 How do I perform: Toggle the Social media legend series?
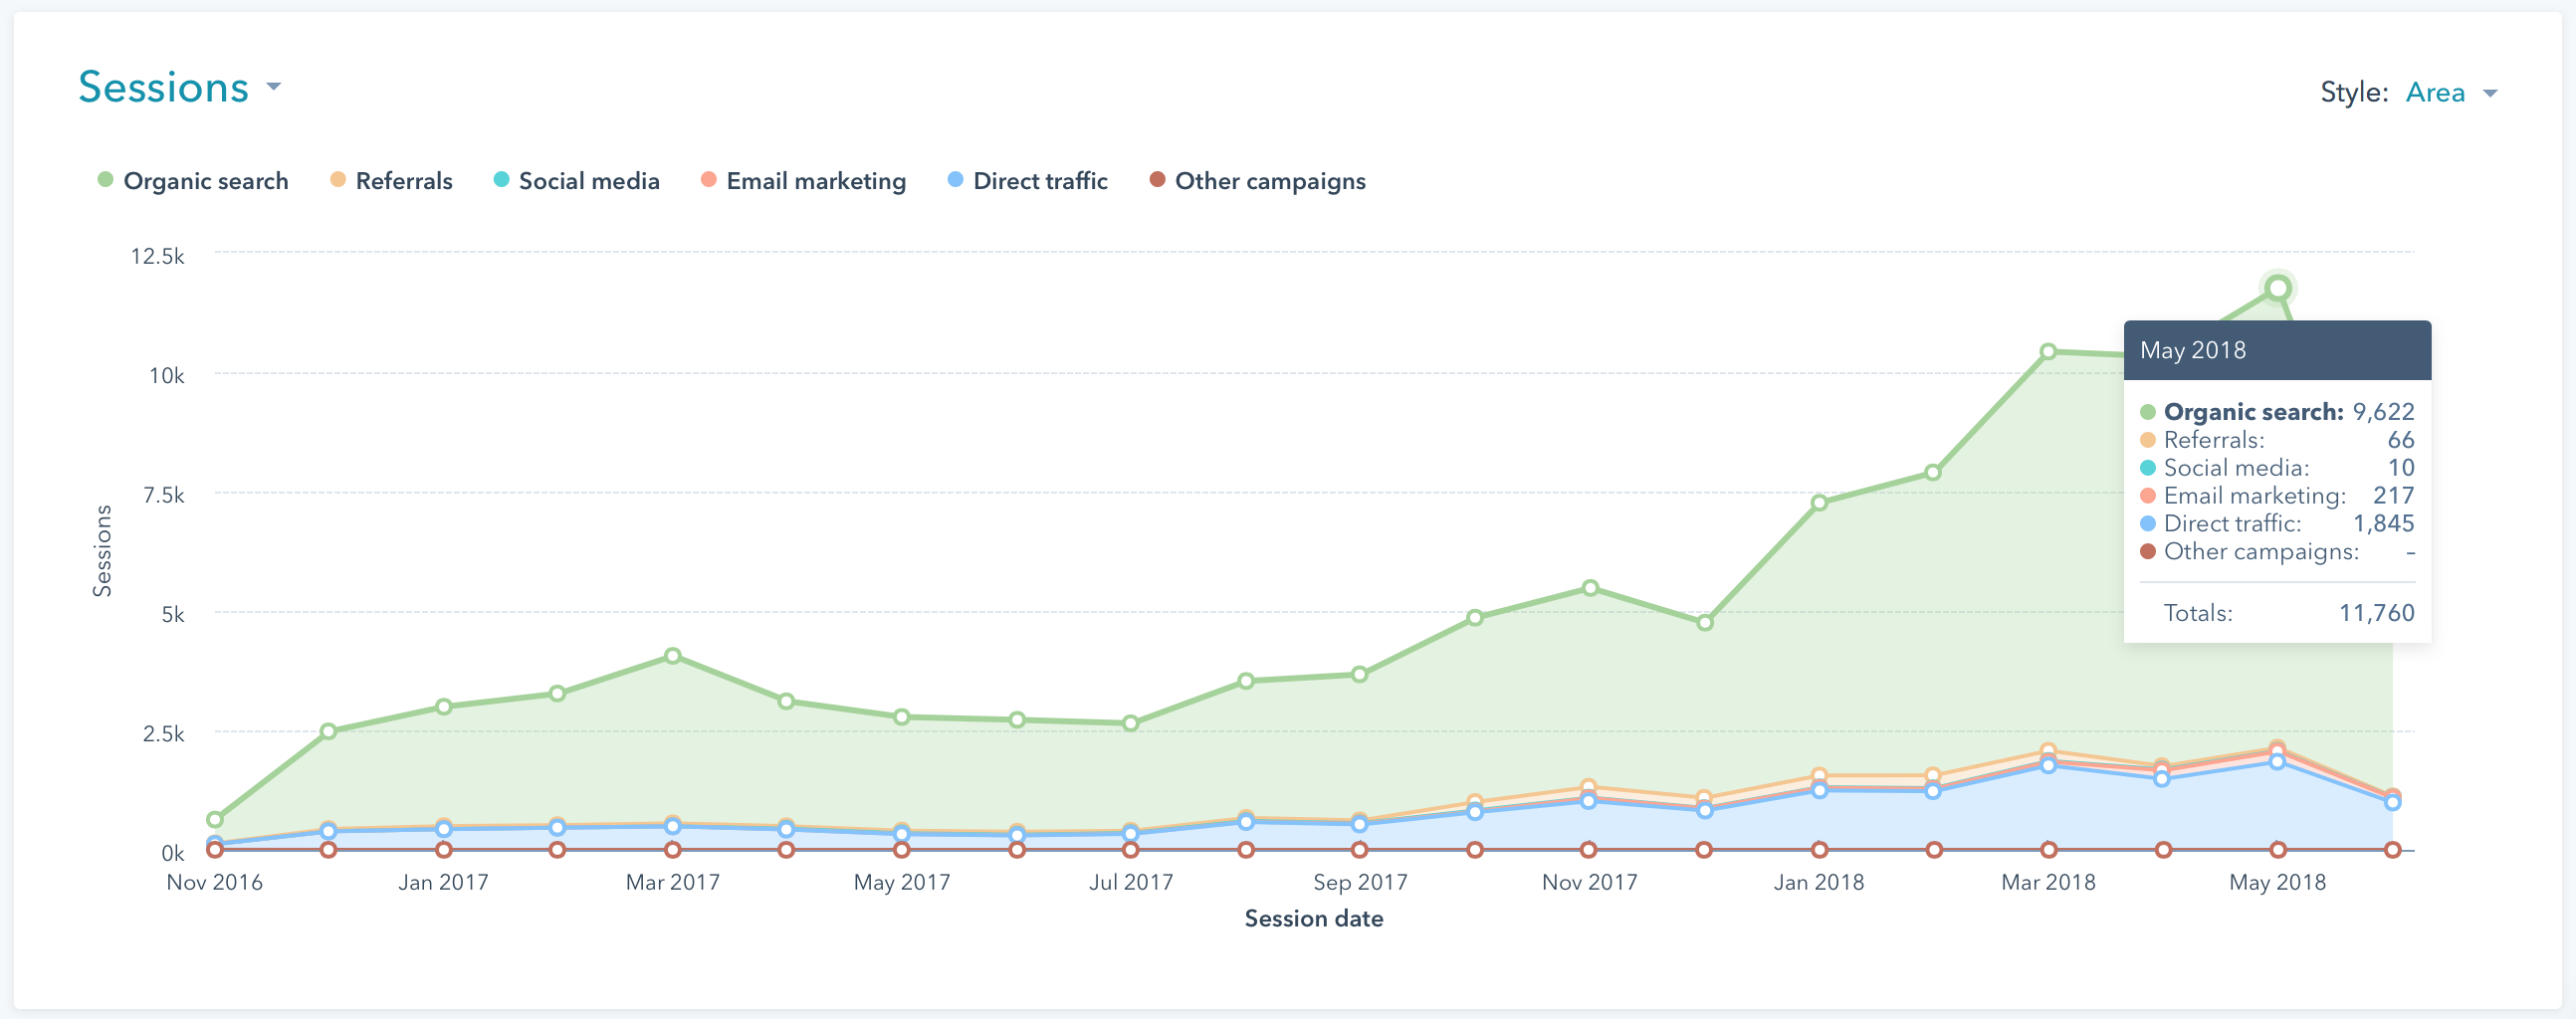pos(577,180)
